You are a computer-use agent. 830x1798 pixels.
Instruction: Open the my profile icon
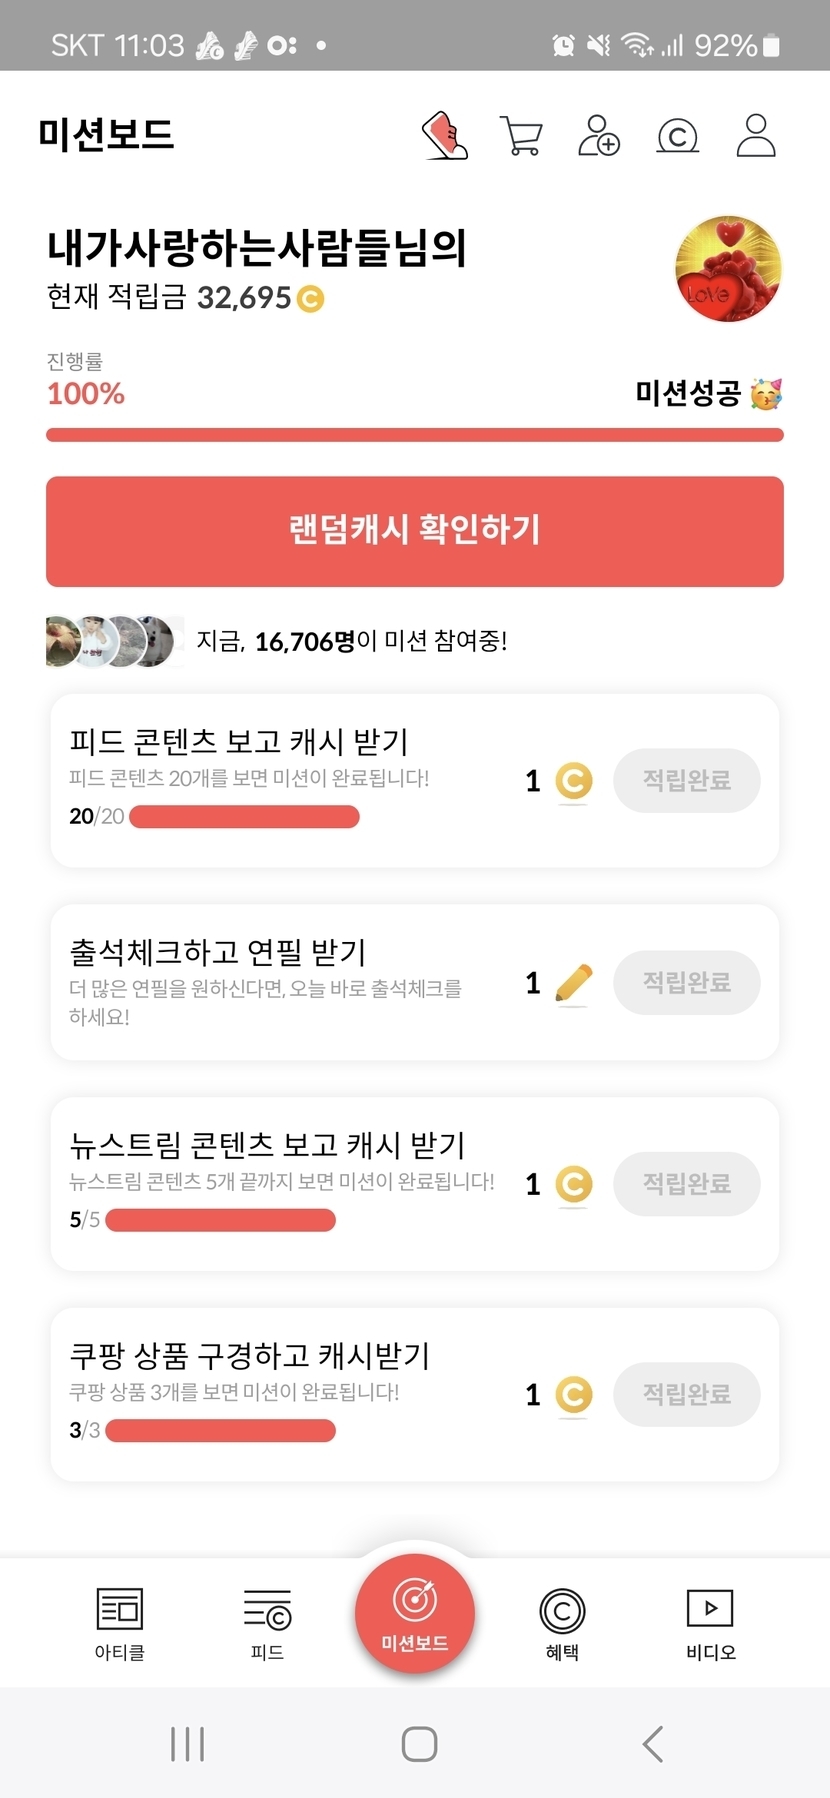(756, 136)
